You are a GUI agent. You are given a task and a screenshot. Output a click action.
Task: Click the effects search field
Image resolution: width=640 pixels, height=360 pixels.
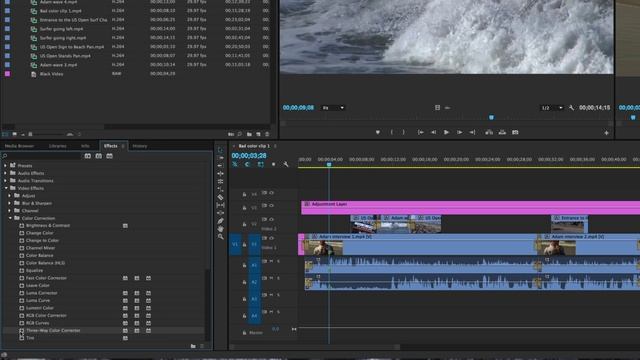[x=42, y=156]
